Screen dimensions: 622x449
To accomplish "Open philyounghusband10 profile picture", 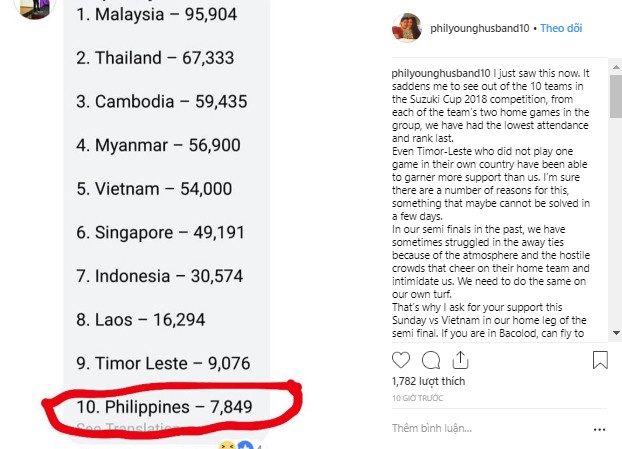I will [407, 27].
